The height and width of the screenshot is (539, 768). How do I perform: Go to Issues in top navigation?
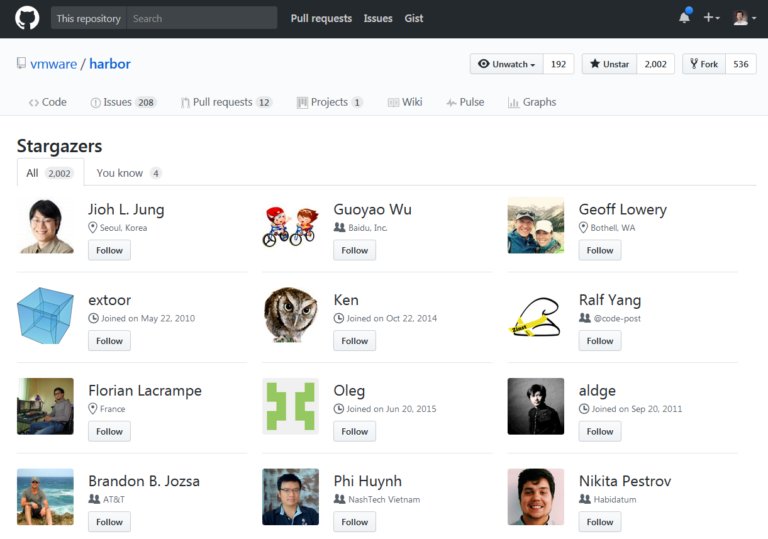[378, 19]
